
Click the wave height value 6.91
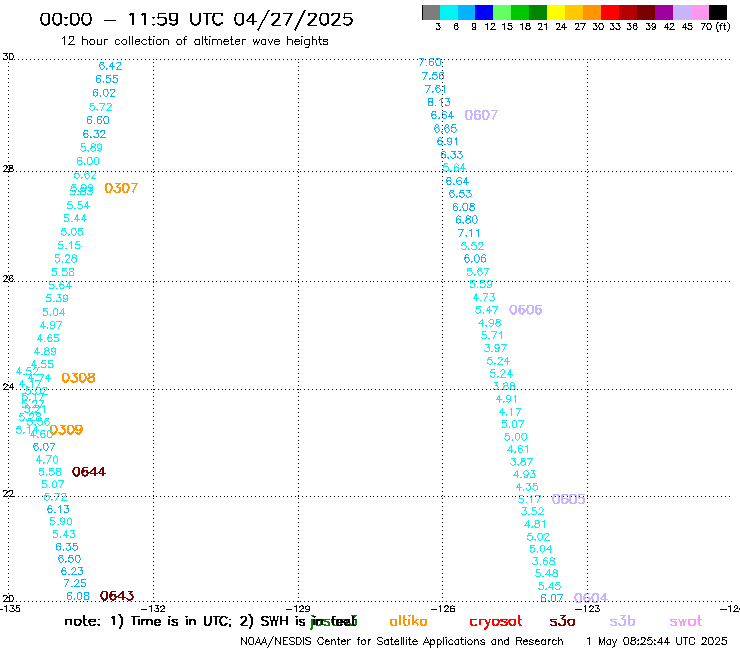click(447, 142)
